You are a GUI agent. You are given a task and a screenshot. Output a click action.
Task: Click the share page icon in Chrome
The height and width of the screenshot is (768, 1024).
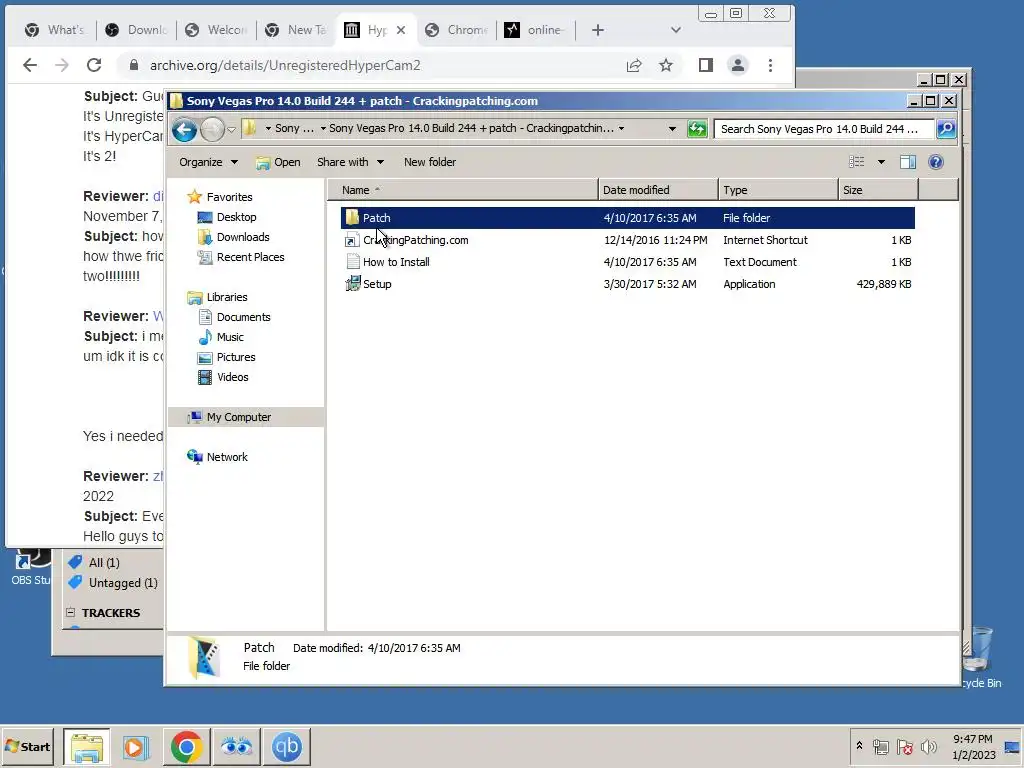(x=633, y=65)
